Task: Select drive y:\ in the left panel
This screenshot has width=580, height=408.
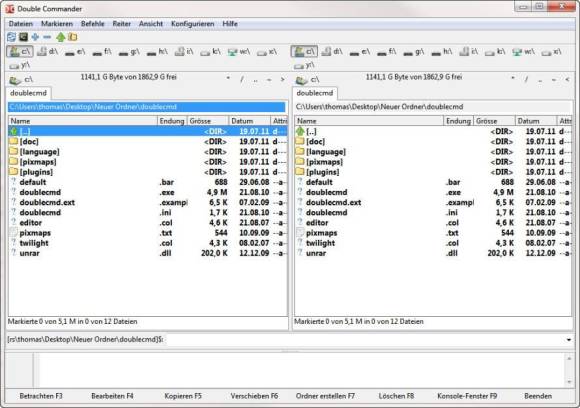Action: [20, 65]
